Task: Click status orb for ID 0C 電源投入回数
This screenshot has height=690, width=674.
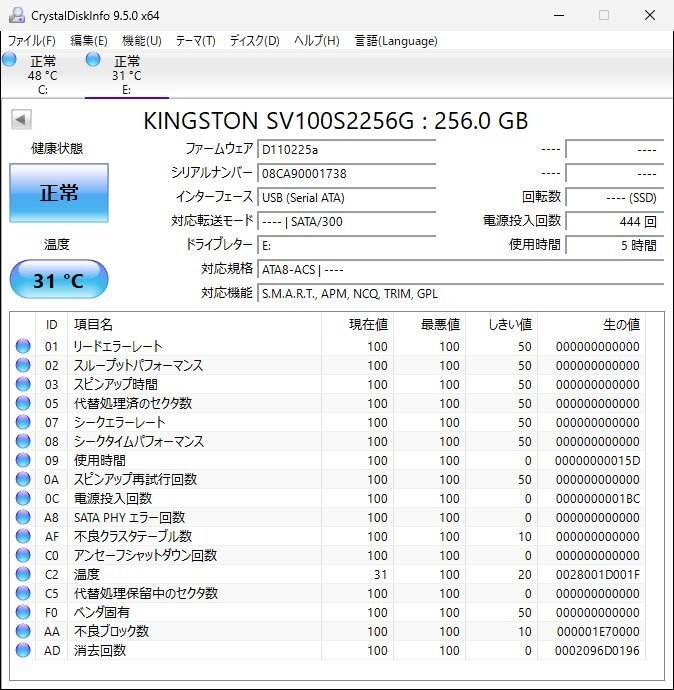Action: 23,498
